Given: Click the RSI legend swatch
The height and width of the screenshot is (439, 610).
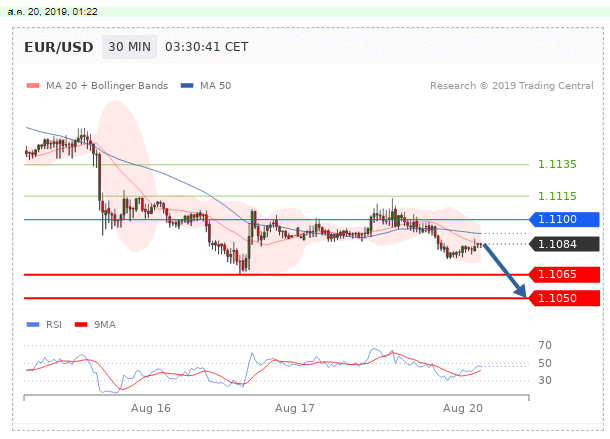Looking at the screenshot, I should point(33,325).
